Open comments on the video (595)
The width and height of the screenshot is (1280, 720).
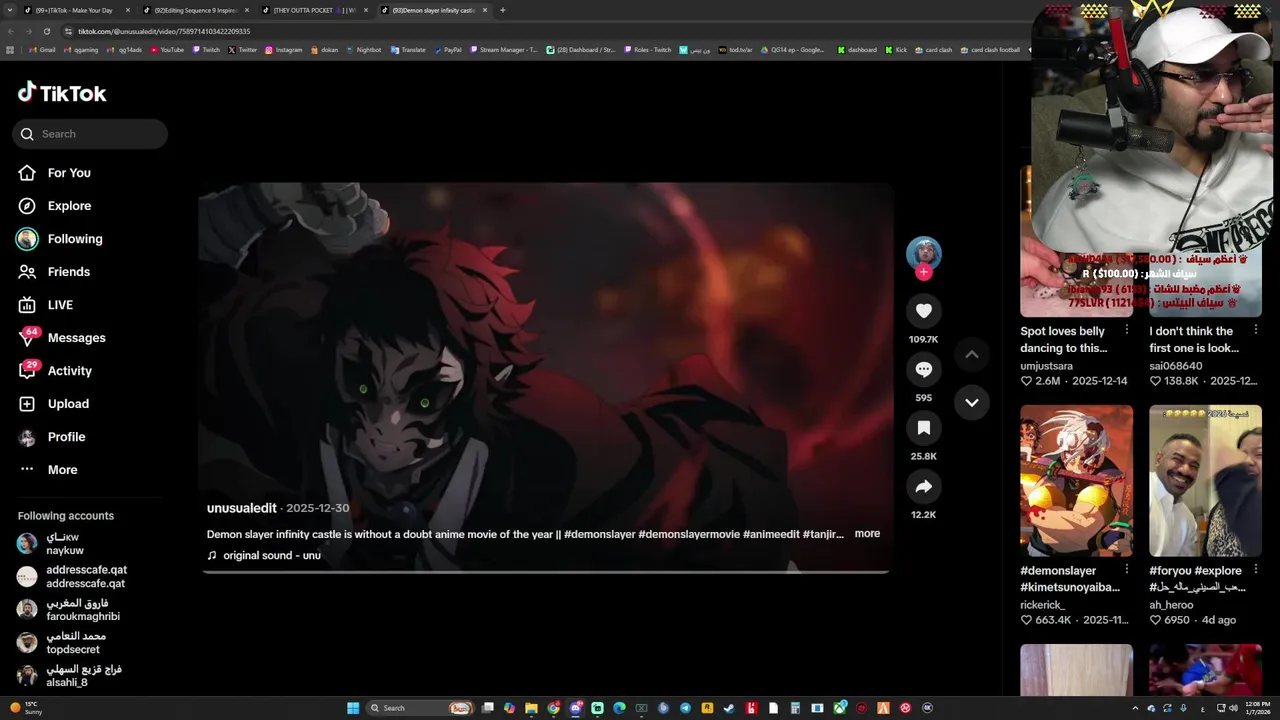(923, 369)
